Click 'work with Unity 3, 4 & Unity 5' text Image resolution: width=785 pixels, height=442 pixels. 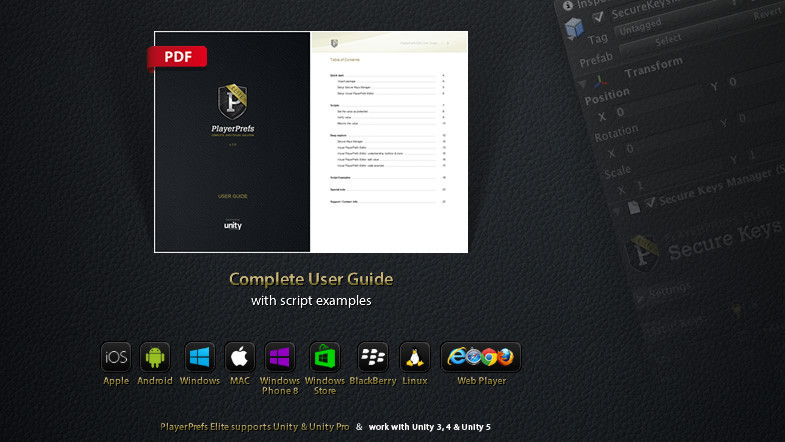tap(430, 427)
